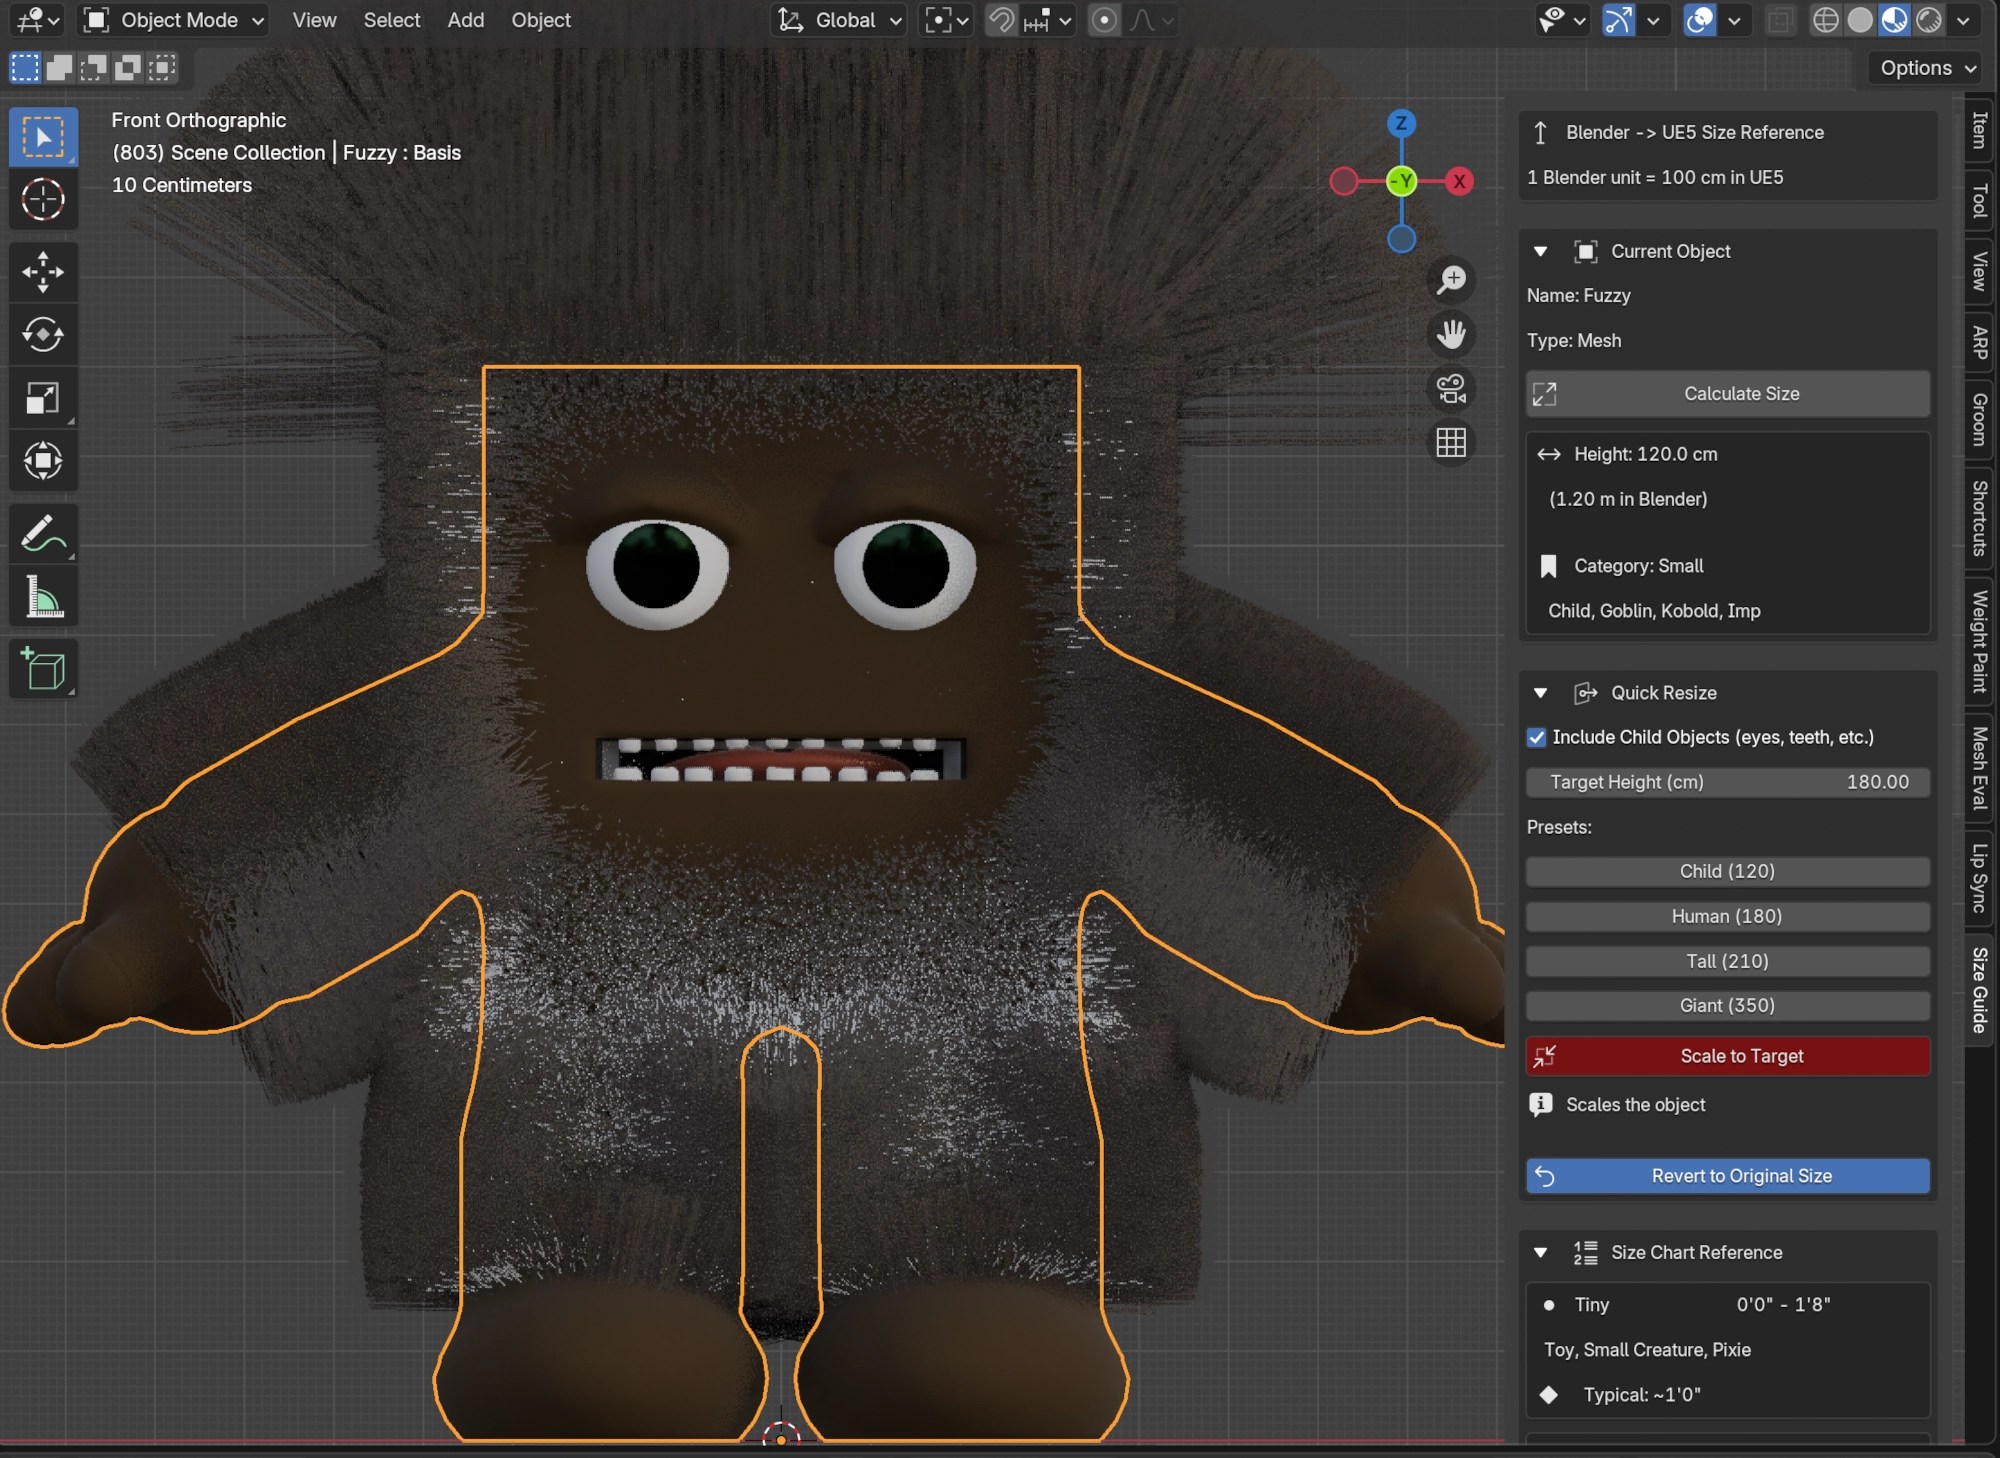Click the Human (180) preset
The width and height of the screenshot is (2000, 1458).
pyautogui.click(x=1727, y=916)
